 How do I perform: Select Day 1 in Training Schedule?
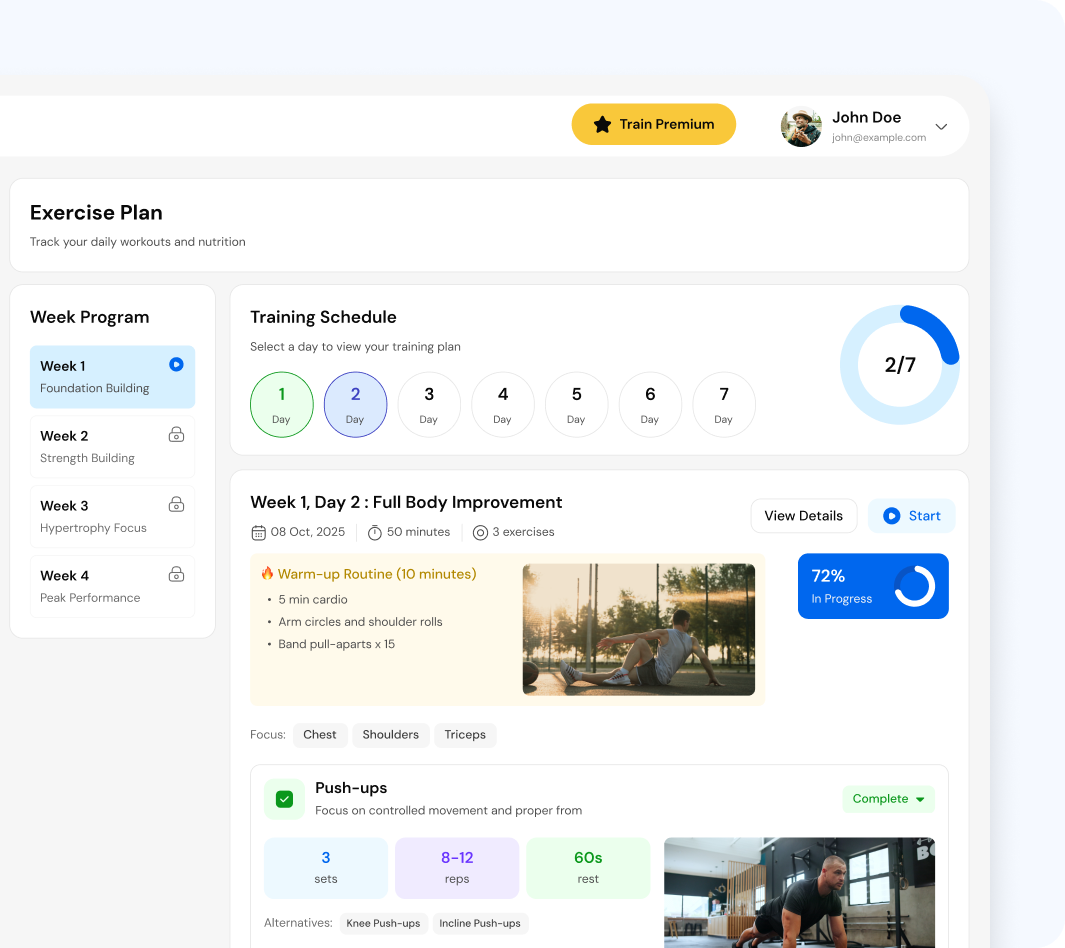point(281,404)
